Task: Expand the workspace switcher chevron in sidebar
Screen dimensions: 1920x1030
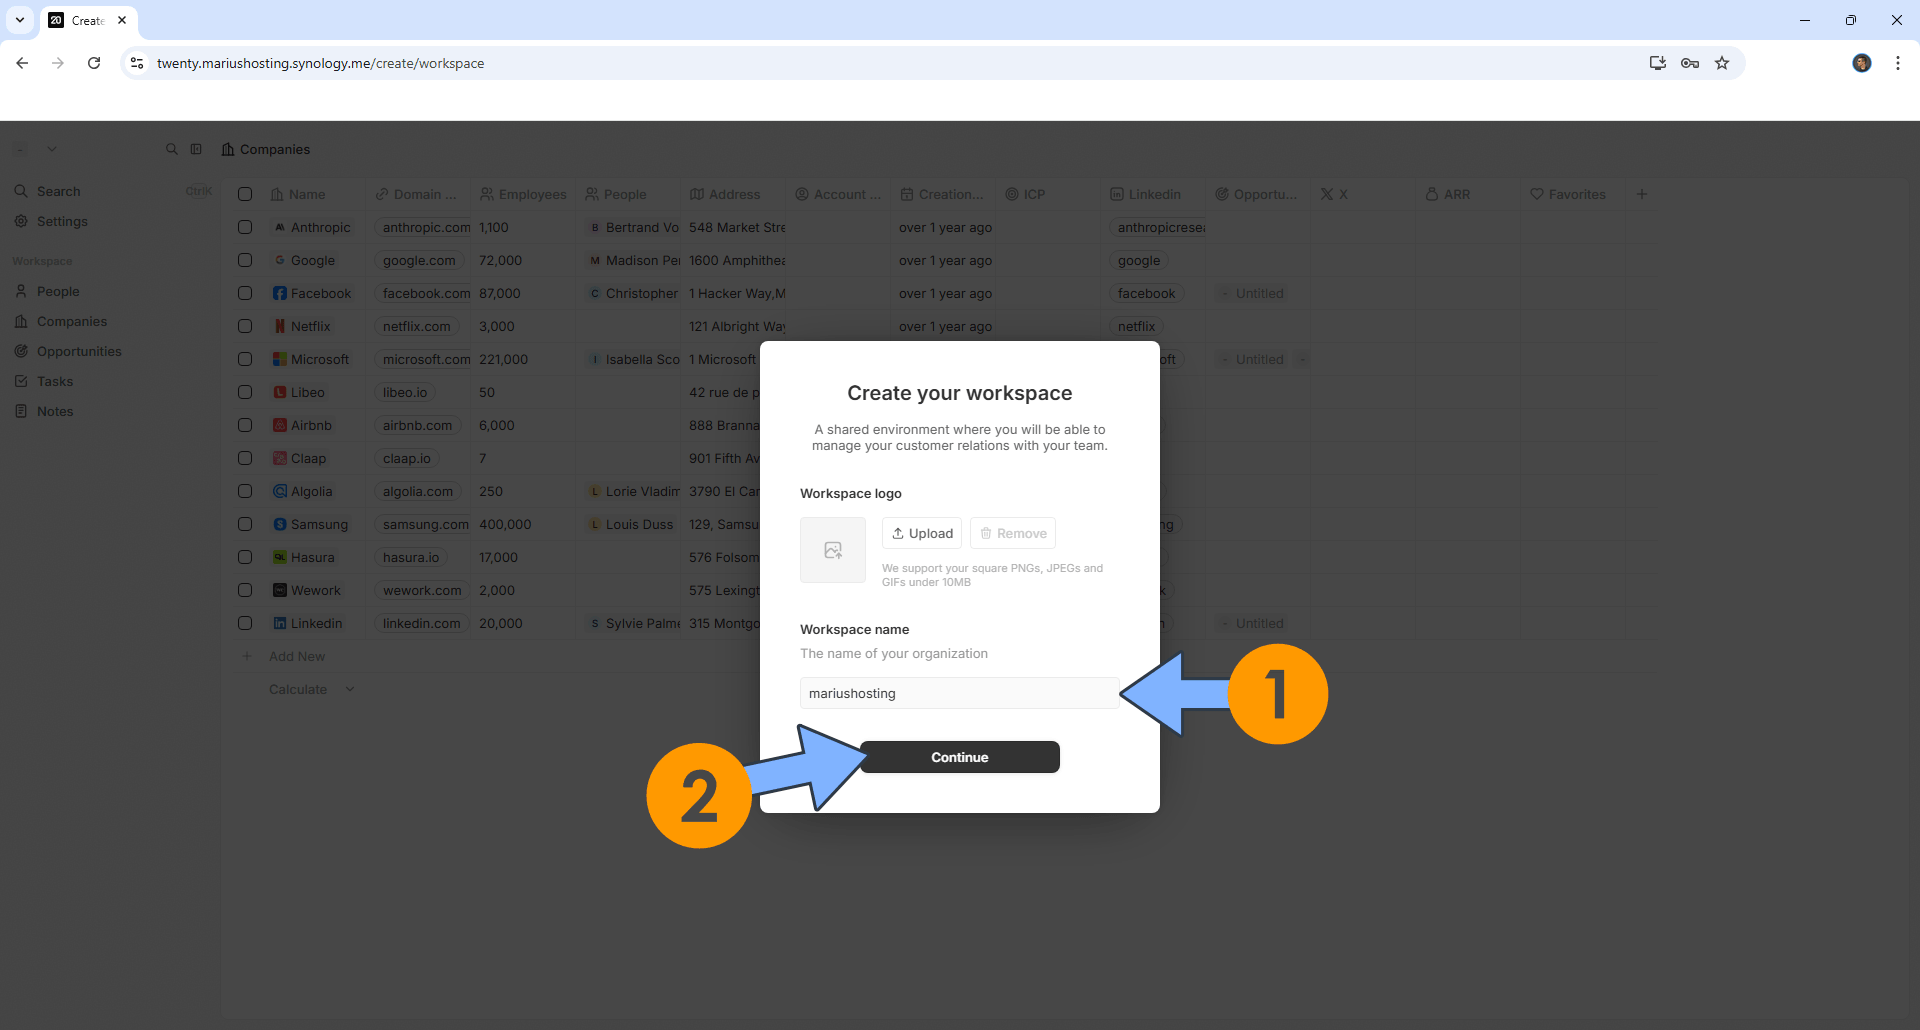Action: pyautogui.click(x=52, y=149)
